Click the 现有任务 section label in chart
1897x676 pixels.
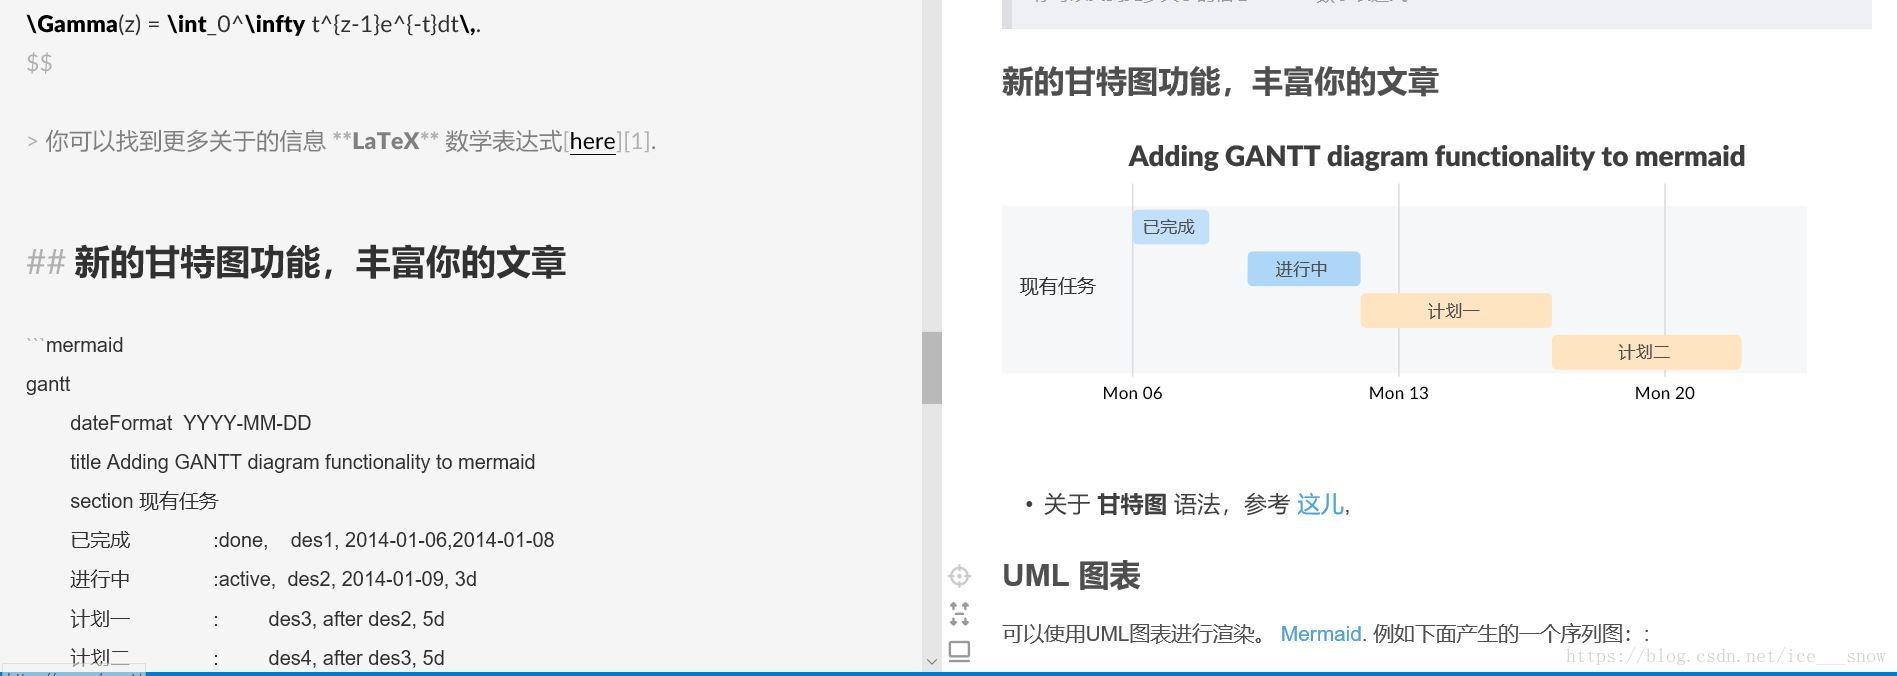coord(1057,287)
